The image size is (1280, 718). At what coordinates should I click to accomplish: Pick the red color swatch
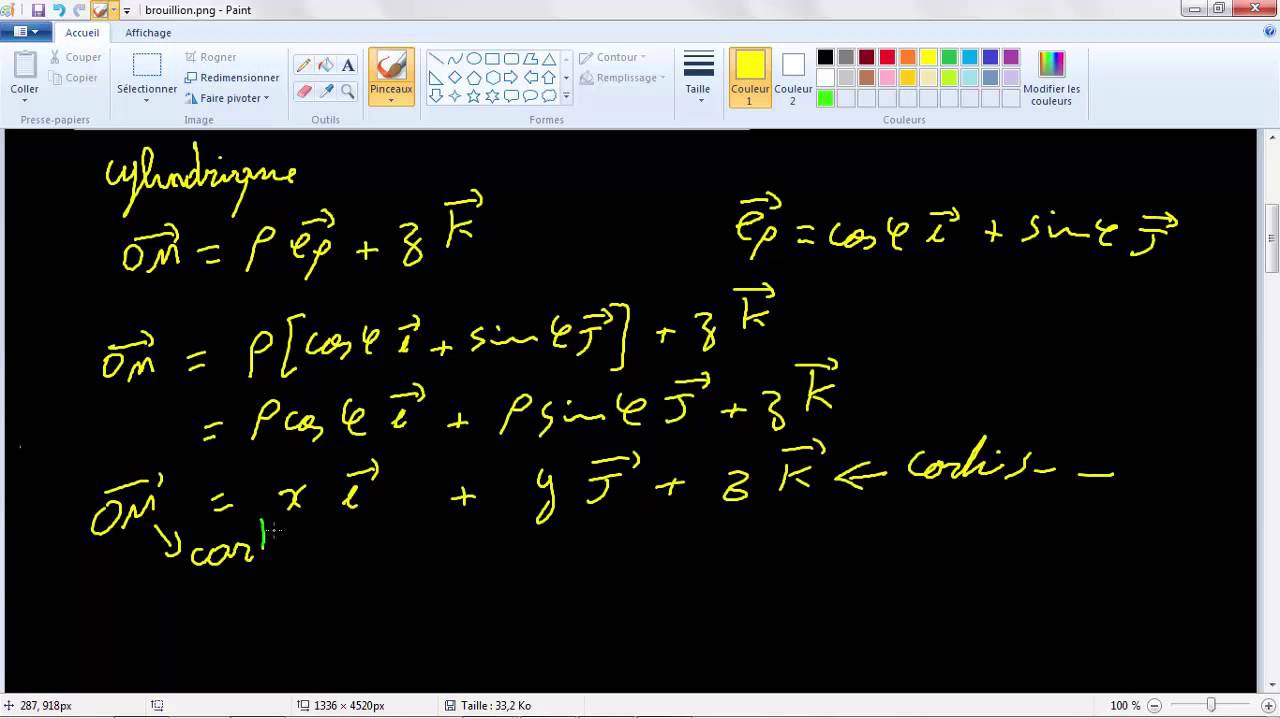(x=887, y=57)
